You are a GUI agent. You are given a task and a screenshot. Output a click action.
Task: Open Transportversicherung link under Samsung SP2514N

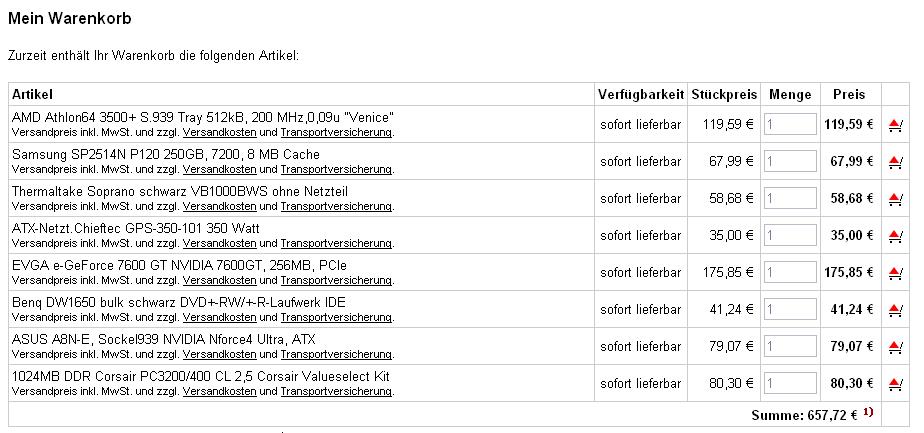pos(336,170)
